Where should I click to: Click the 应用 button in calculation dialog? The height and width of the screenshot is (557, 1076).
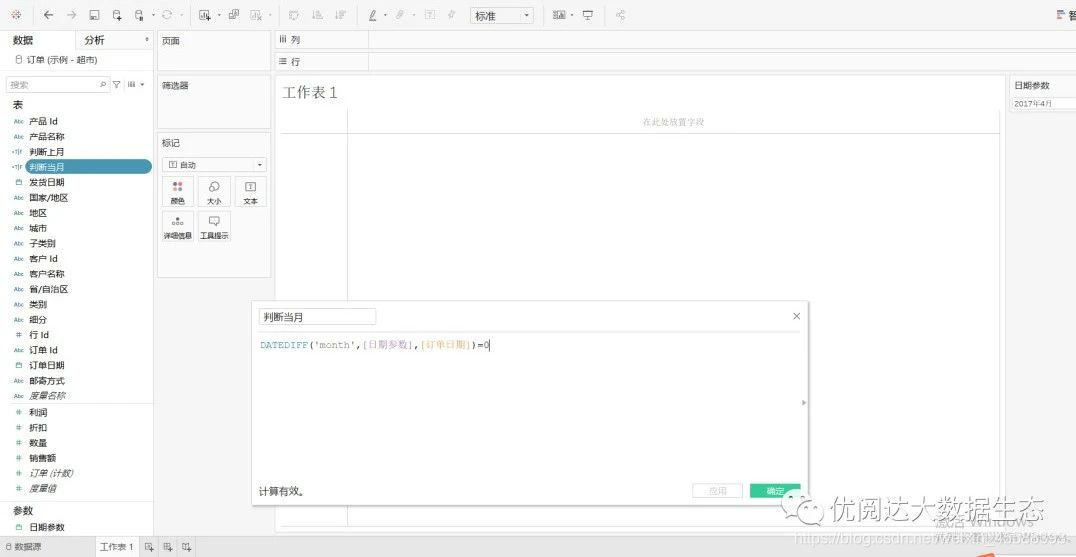pos(717,491)
